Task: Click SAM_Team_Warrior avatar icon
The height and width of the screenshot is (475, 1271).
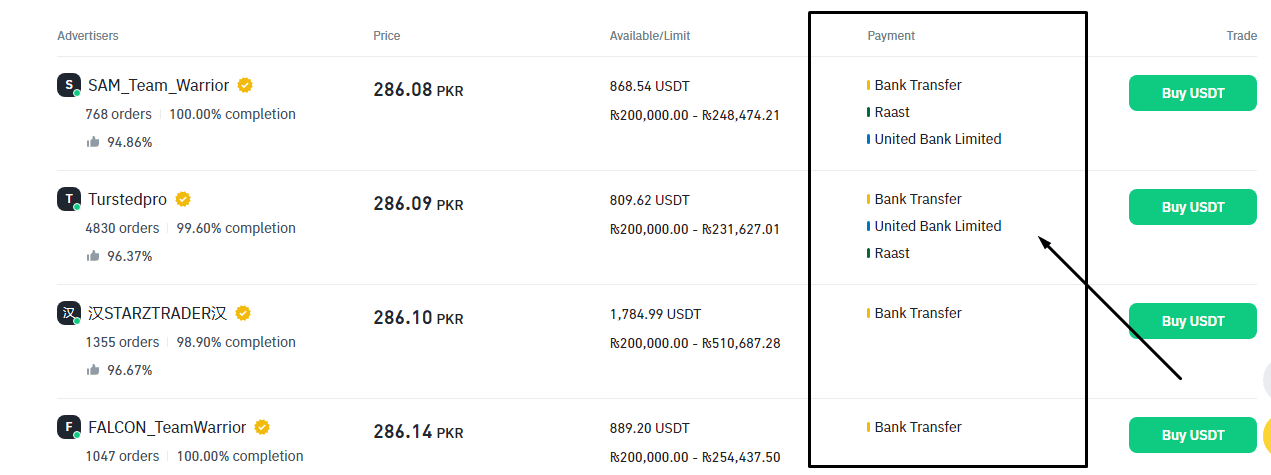Action: coord(68,85)
